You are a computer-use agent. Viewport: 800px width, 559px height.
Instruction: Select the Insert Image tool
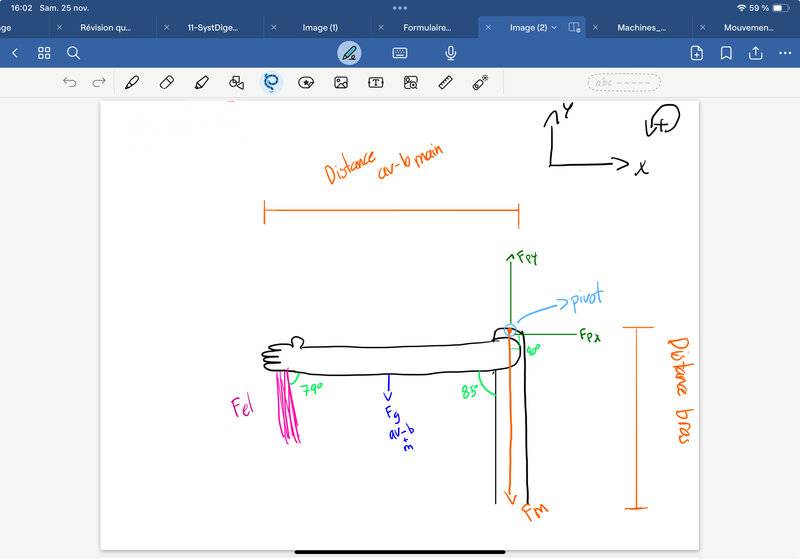tap(341, 83)
